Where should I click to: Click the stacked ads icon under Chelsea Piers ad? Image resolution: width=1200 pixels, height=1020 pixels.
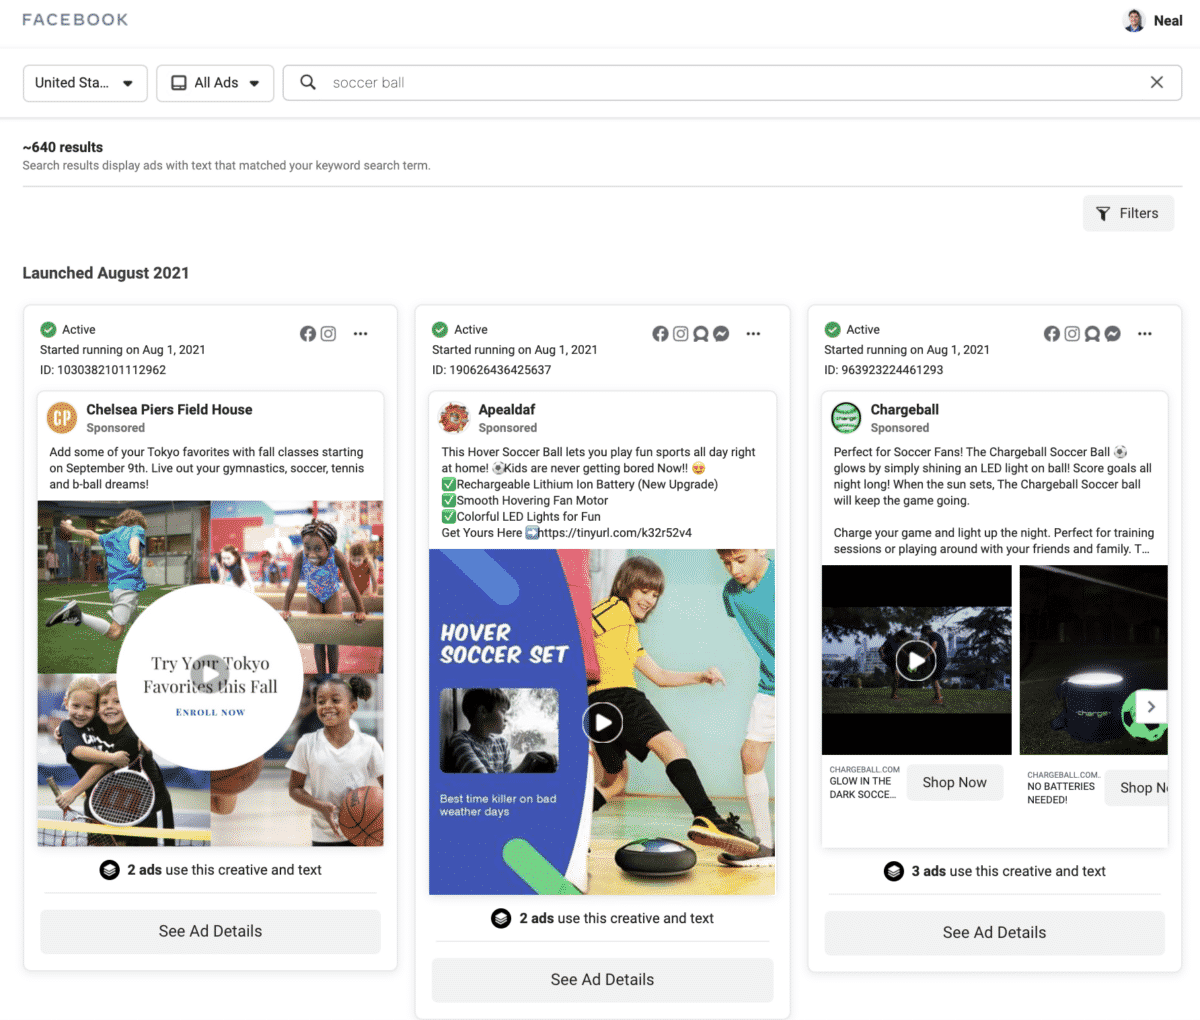[110, 870]
